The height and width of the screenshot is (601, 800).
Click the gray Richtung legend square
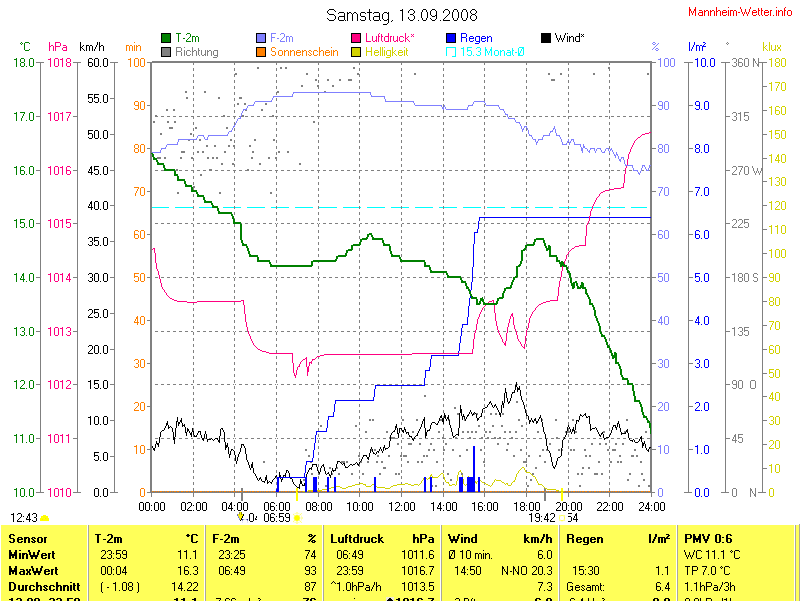pyautogui.click(x=166, y=51)
